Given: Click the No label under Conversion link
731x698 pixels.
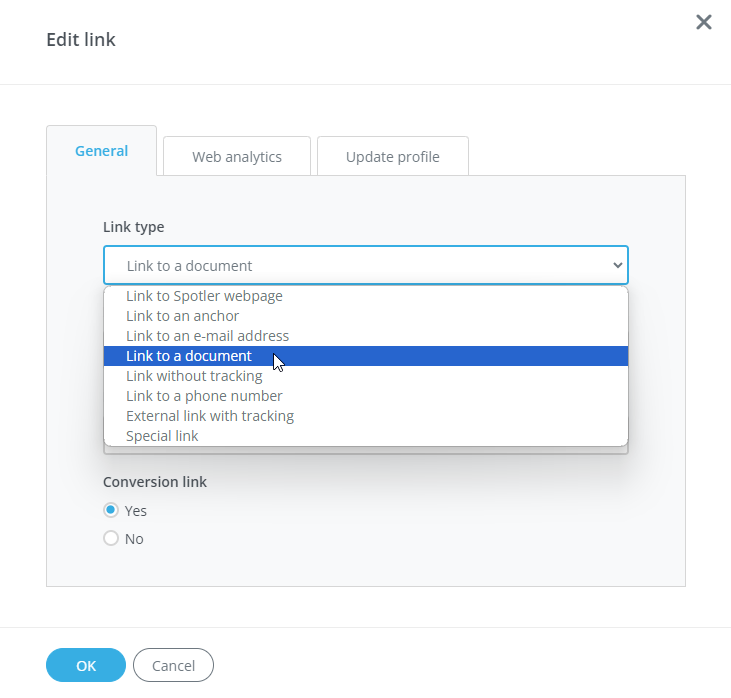Looking at the screenshot, I should [134, 539].
